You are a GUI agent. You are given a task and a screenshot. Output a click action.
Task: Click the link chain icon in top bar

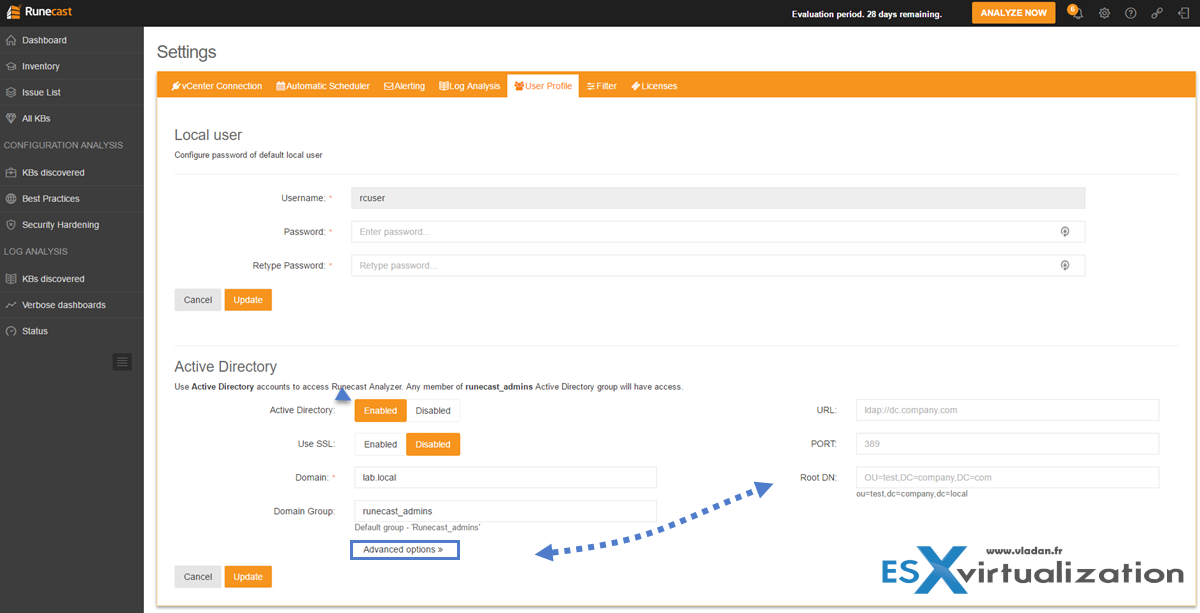pyautogui.click(x=1157, y=13)
